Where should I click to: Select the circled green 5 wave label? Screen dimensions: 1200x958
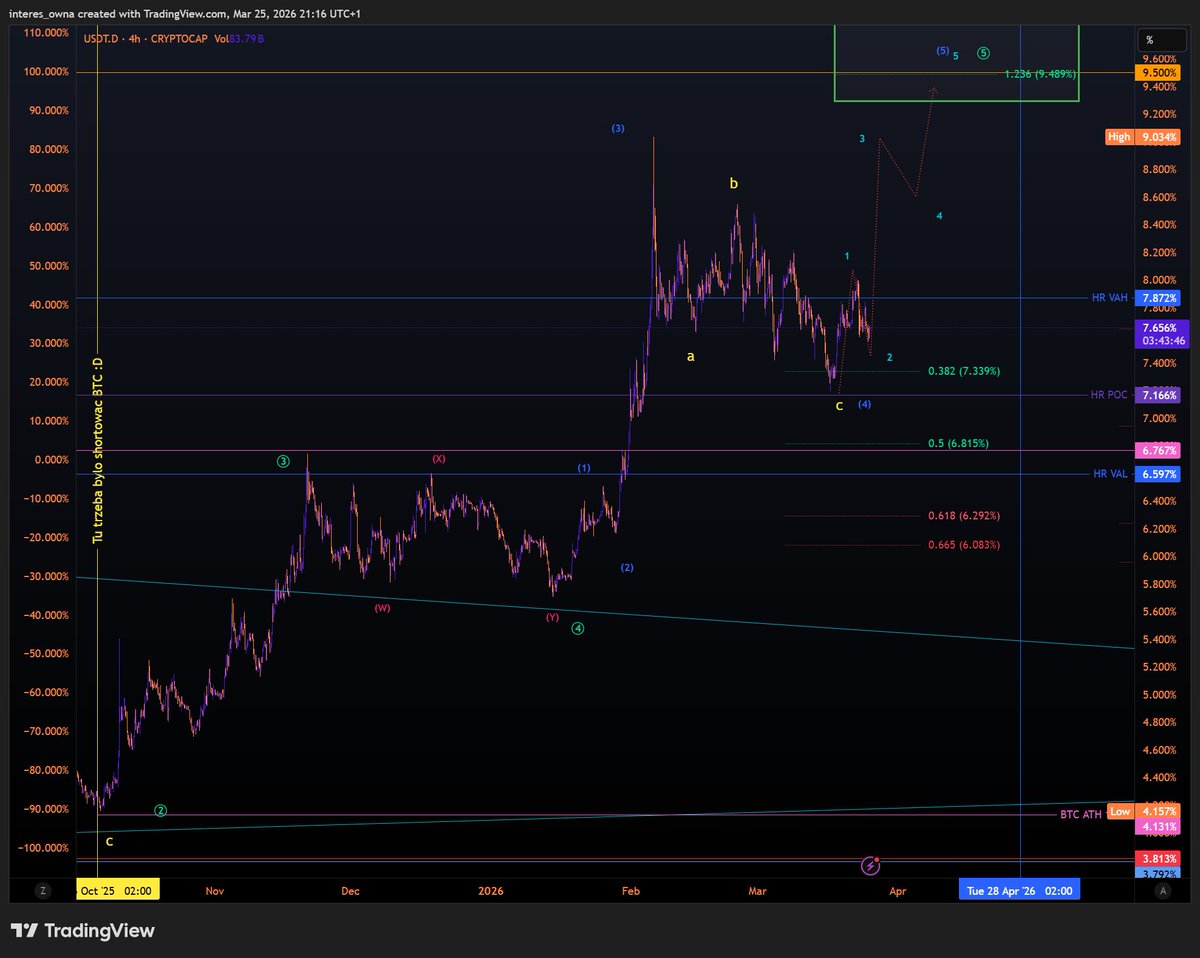[x=984, y=53]
